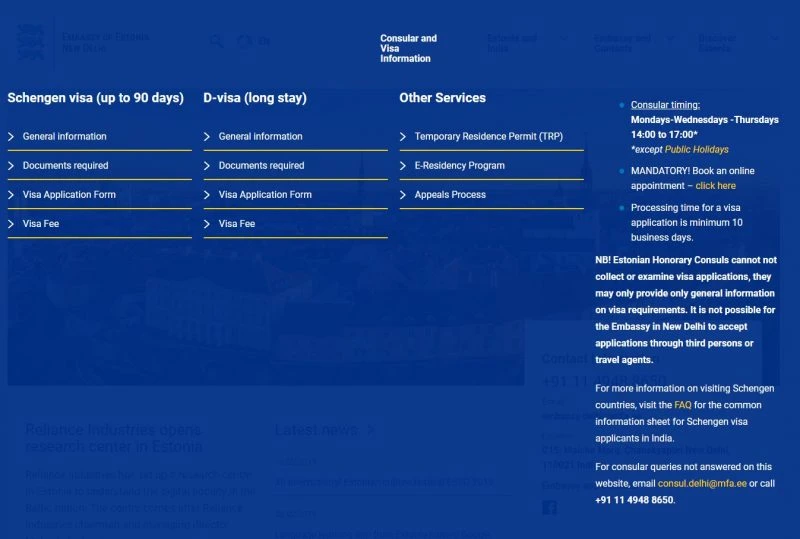Image resolution: width=800 pixels, height=539 pixels.
Task: Open Appeals Process page
Action: point(491,195)
